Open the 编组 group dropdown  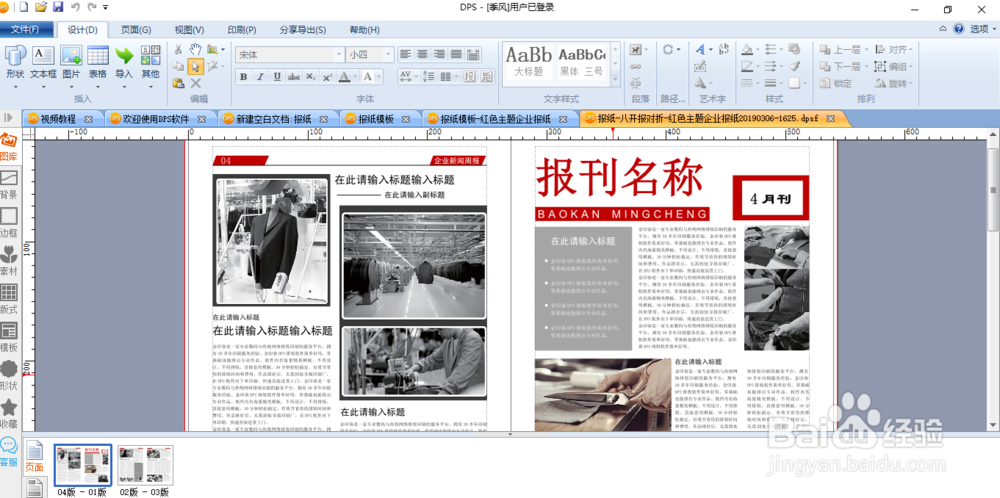point(911,66)
